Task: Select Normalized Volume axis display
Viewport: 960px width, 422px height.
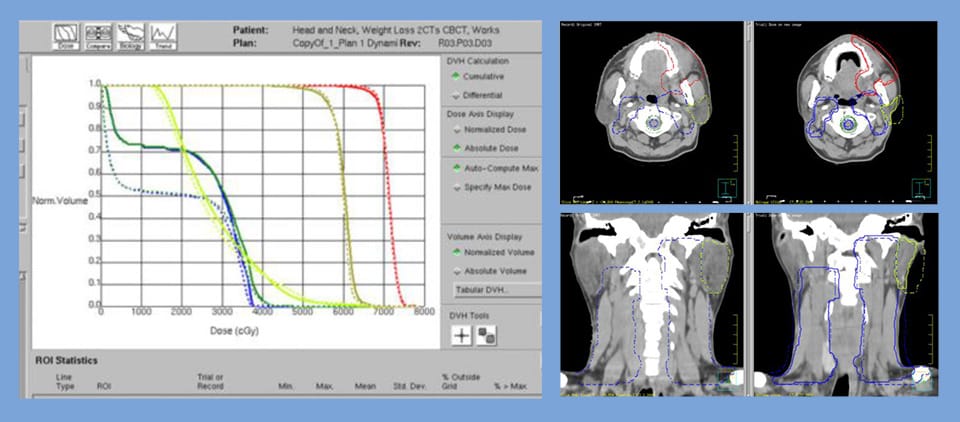Action: (457, 252)
